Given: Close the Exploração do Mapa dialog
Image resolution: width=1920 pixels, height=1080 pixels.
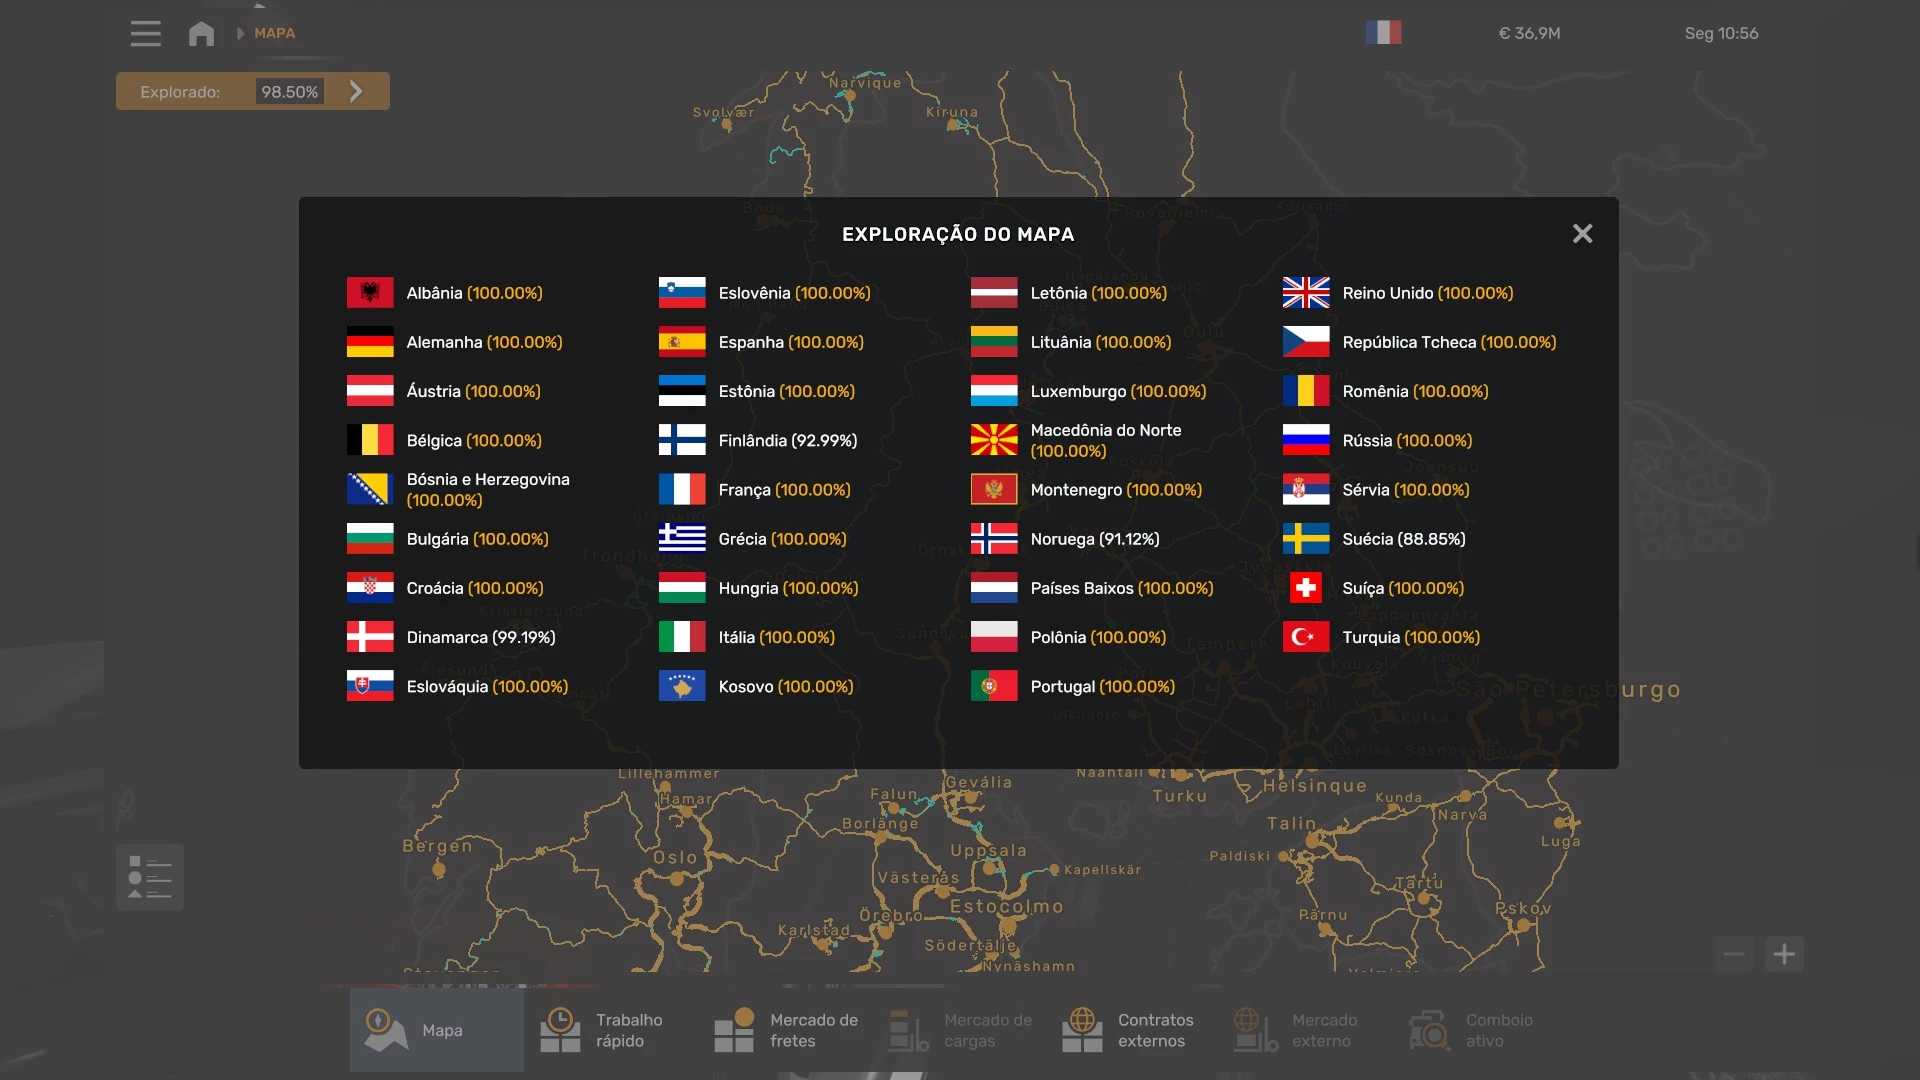Looking at the screenshot, I should (x=1582, y=234).
